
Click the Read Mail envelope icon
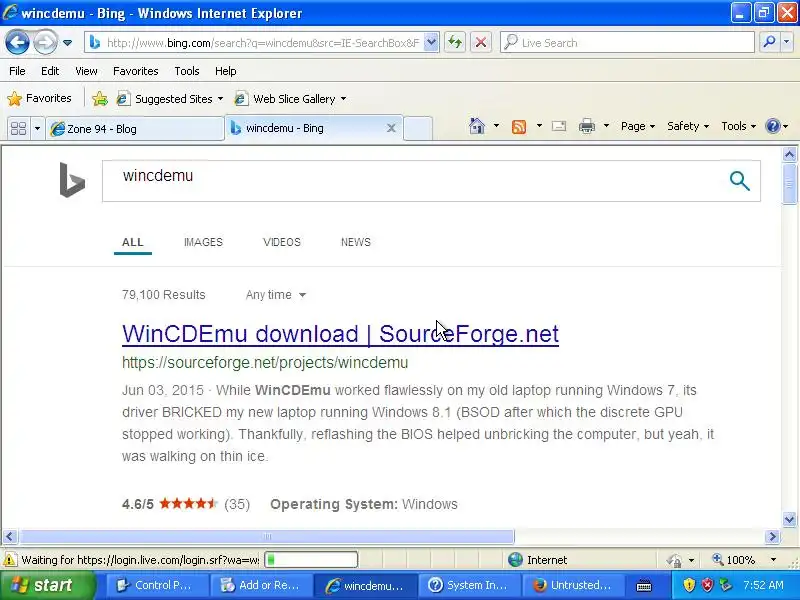[x=559, y=126]
